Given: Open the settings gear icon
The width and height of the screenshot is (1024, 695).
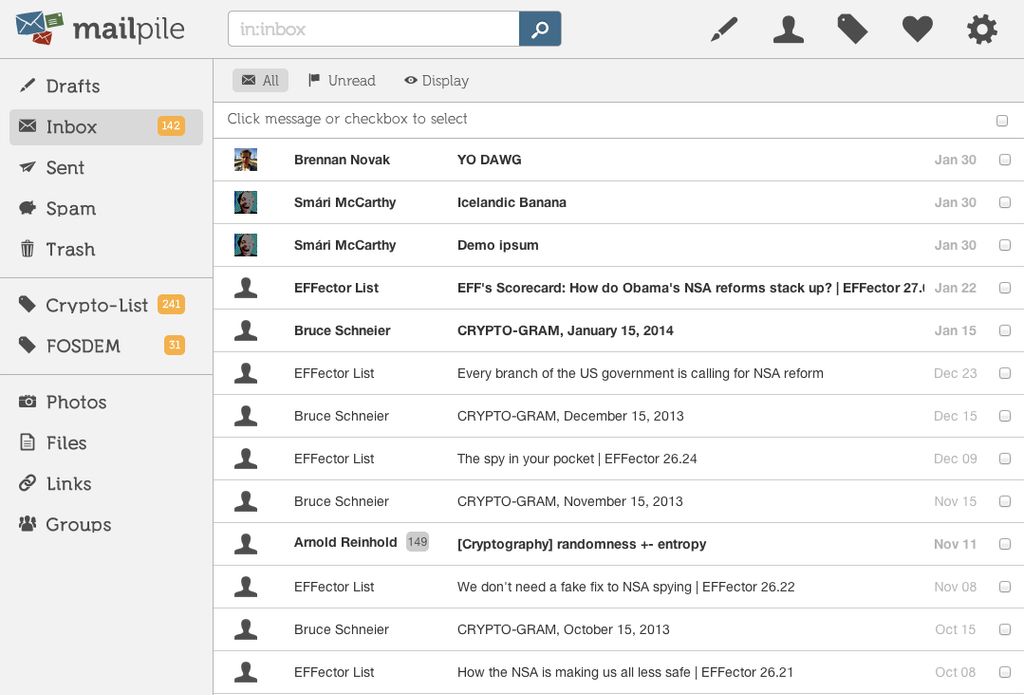Looking at the screenshot, I should (x=981, y=29).
